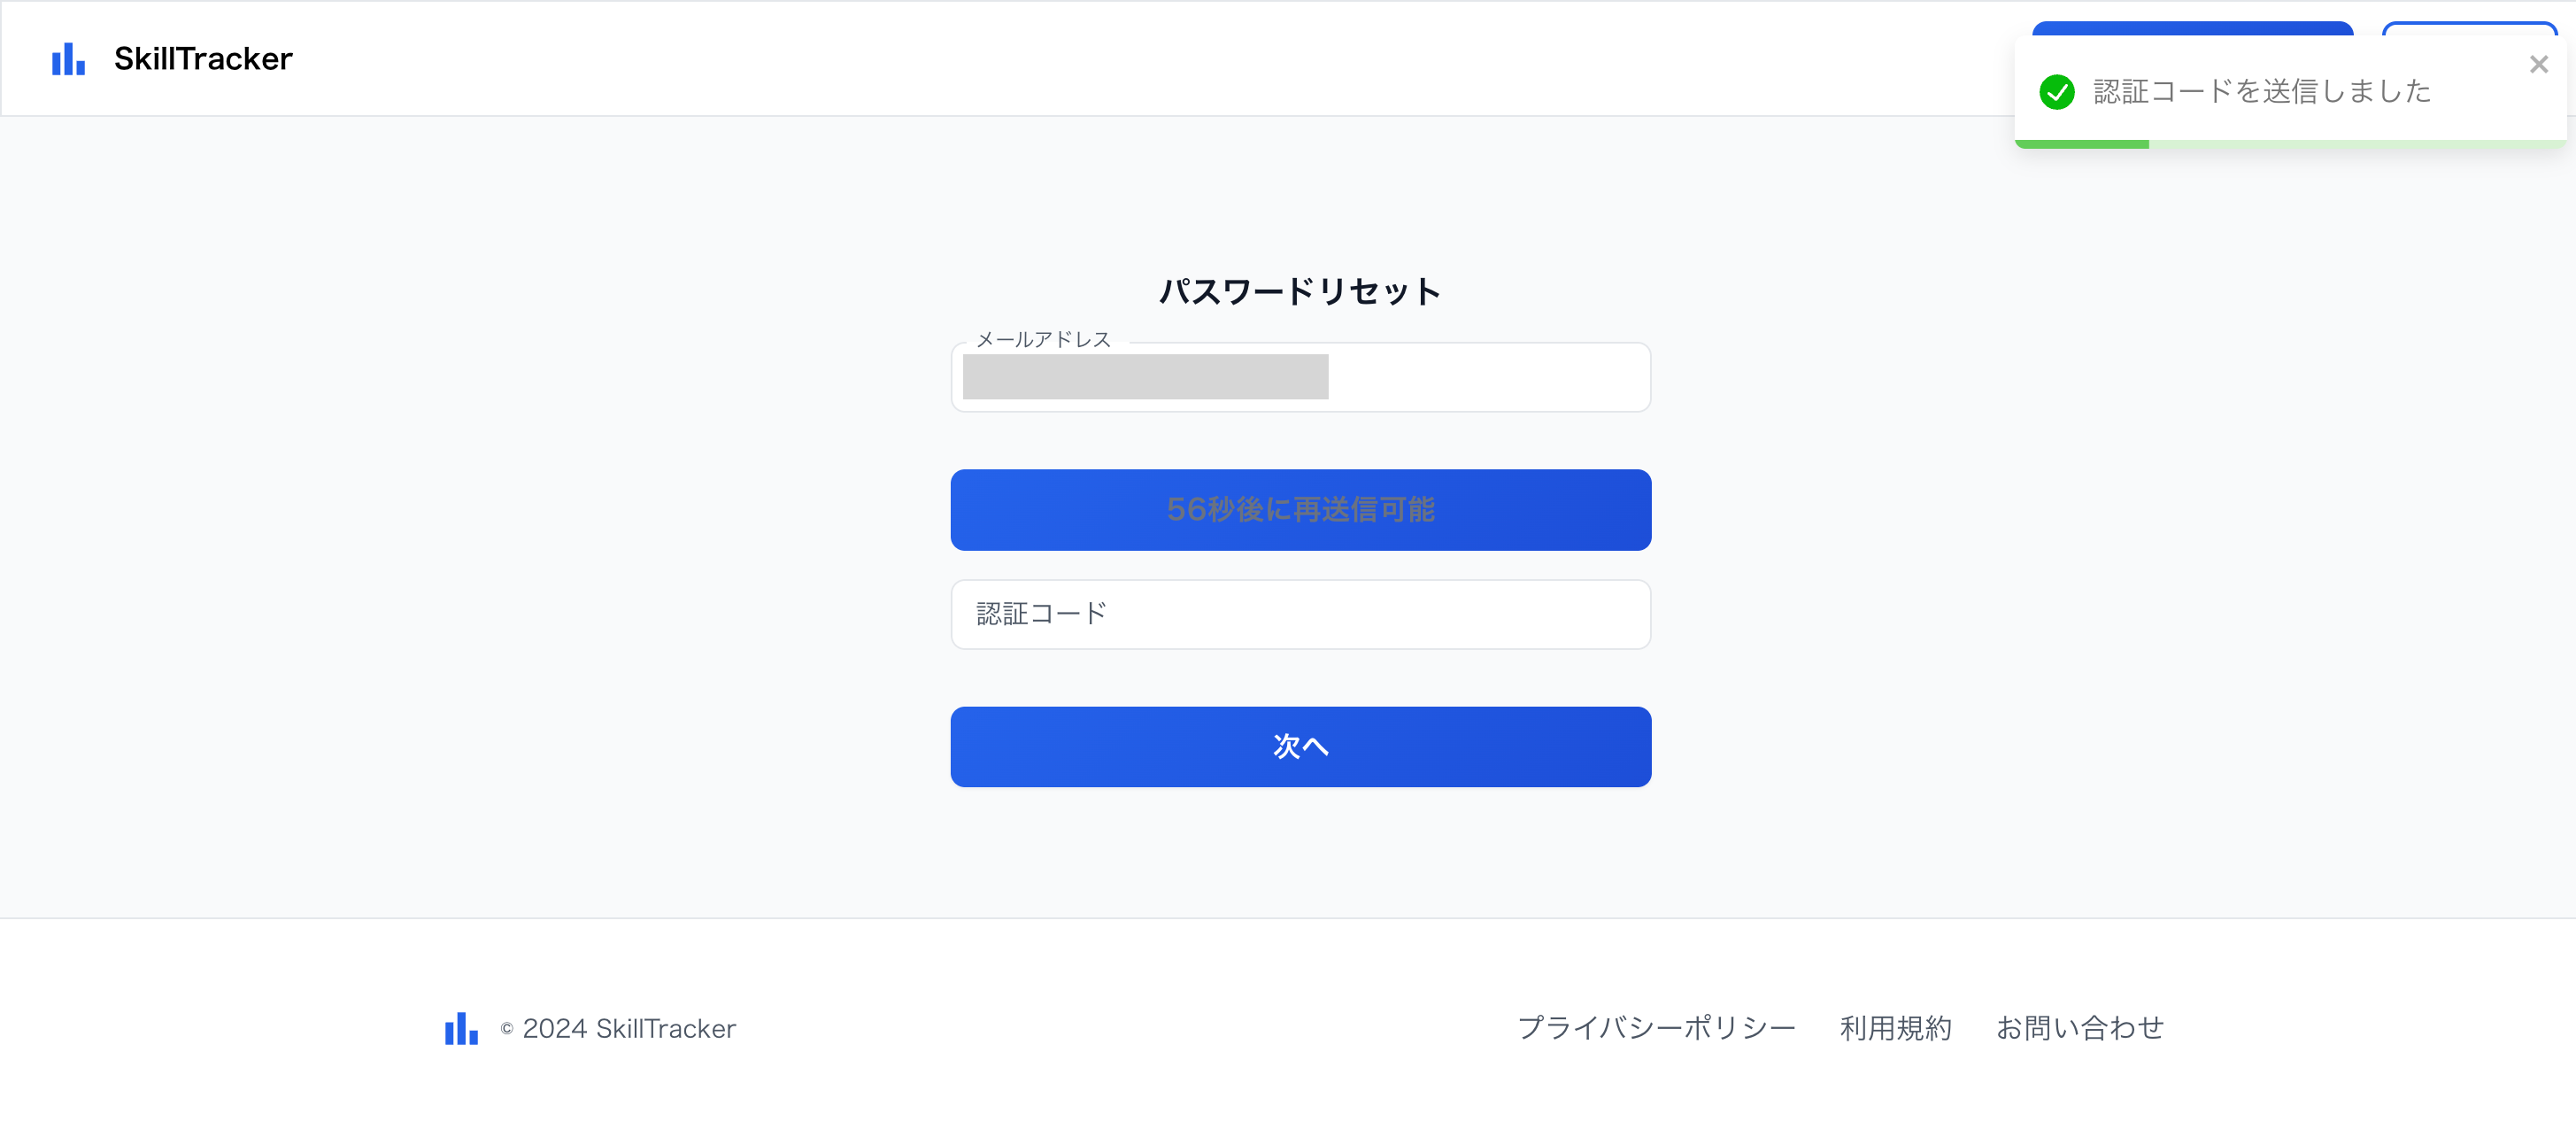
Task: Click the SkillTracker brand name in the header
Action: tap(203, 58)
